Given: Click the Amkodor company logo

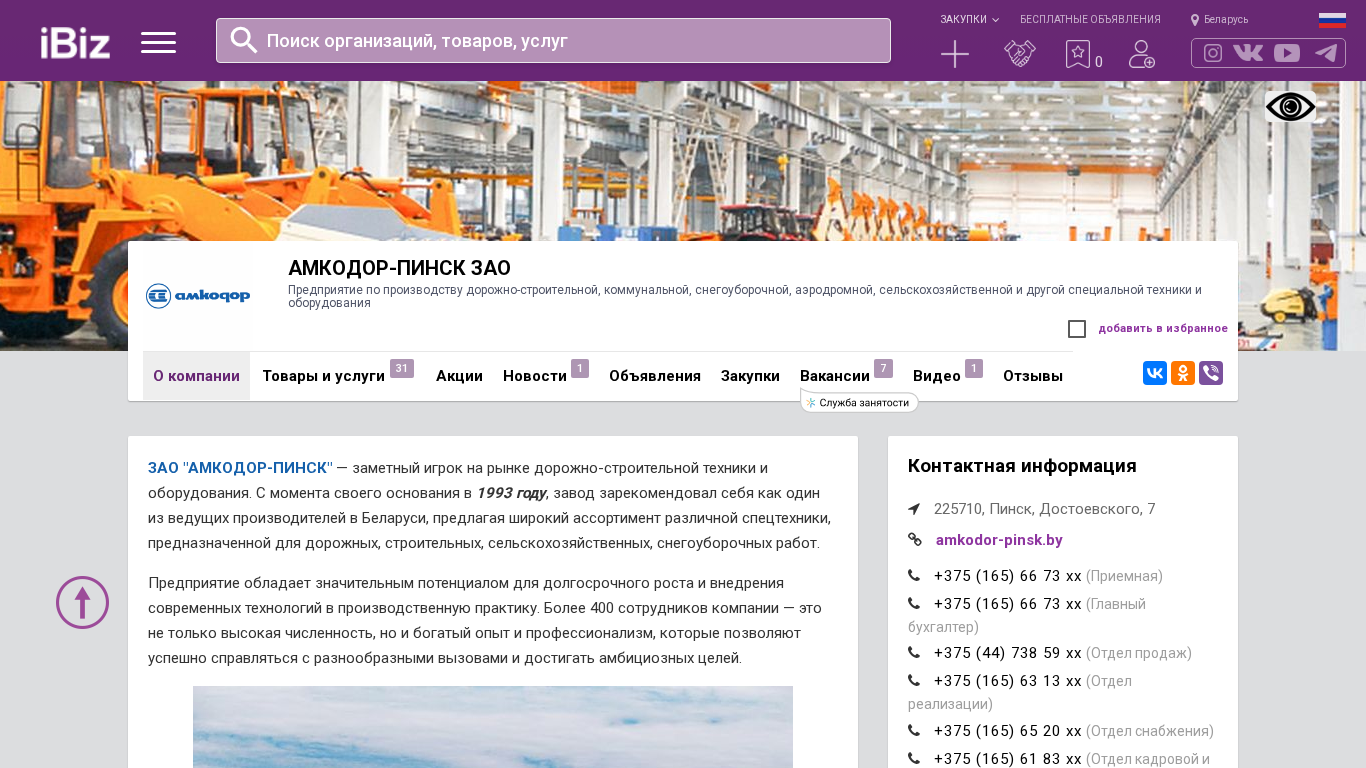Looking at the screenshot, I should click(198, 295).
